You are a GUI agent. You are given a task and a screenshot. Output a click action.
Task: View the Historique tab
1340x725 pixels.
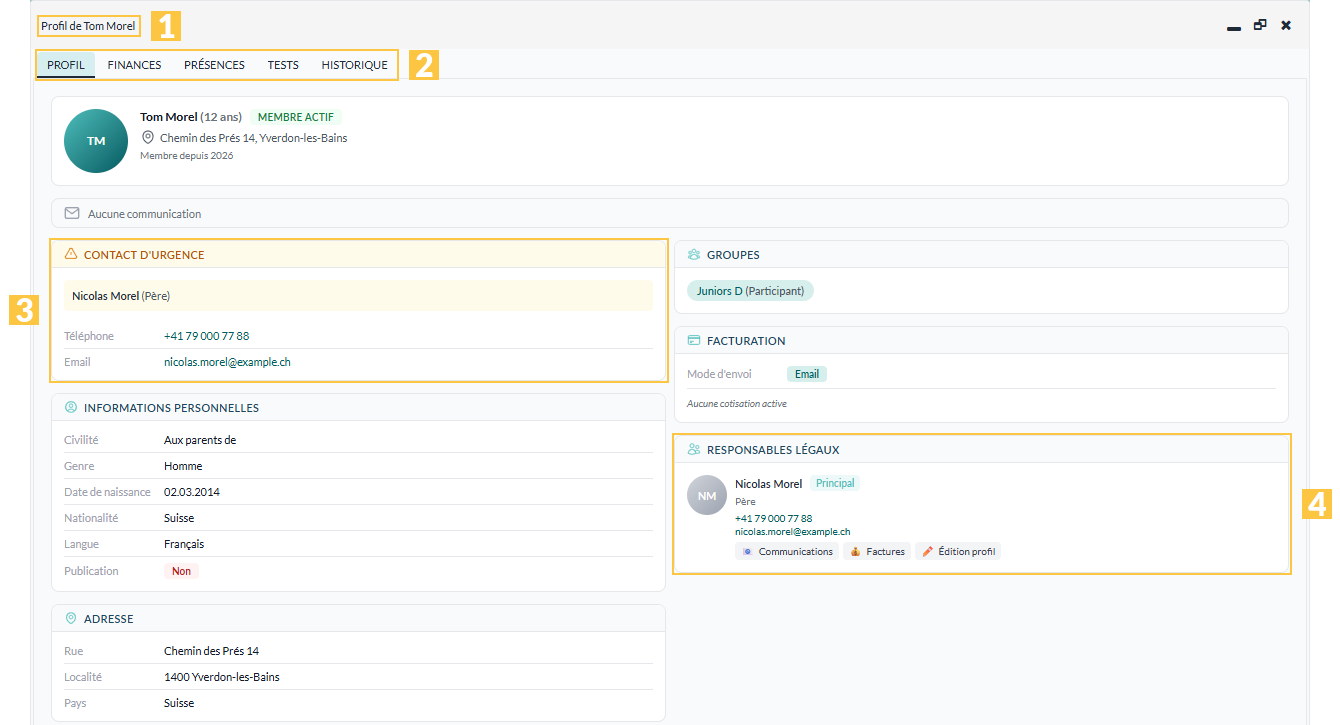point(354,65)
